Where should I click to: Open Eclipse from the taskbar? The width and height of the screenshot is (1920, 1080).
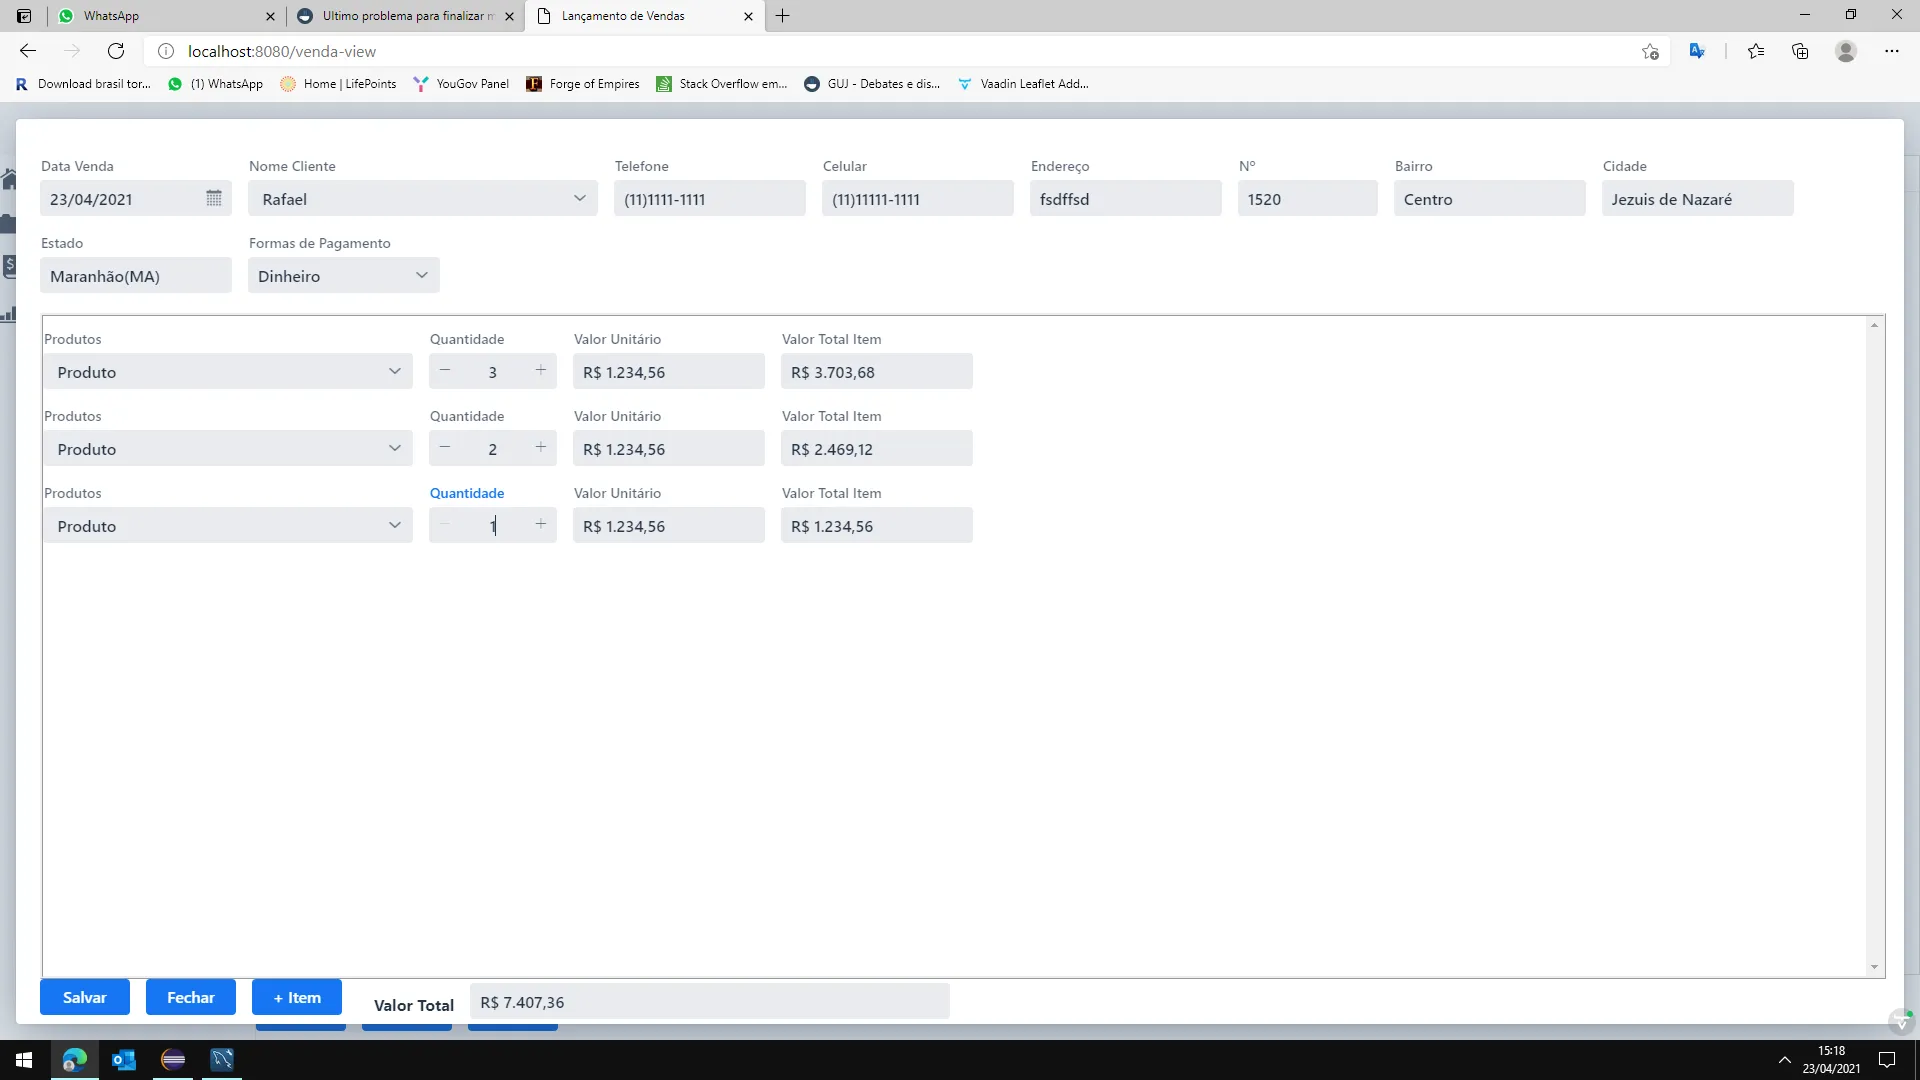coord(173,1059)
